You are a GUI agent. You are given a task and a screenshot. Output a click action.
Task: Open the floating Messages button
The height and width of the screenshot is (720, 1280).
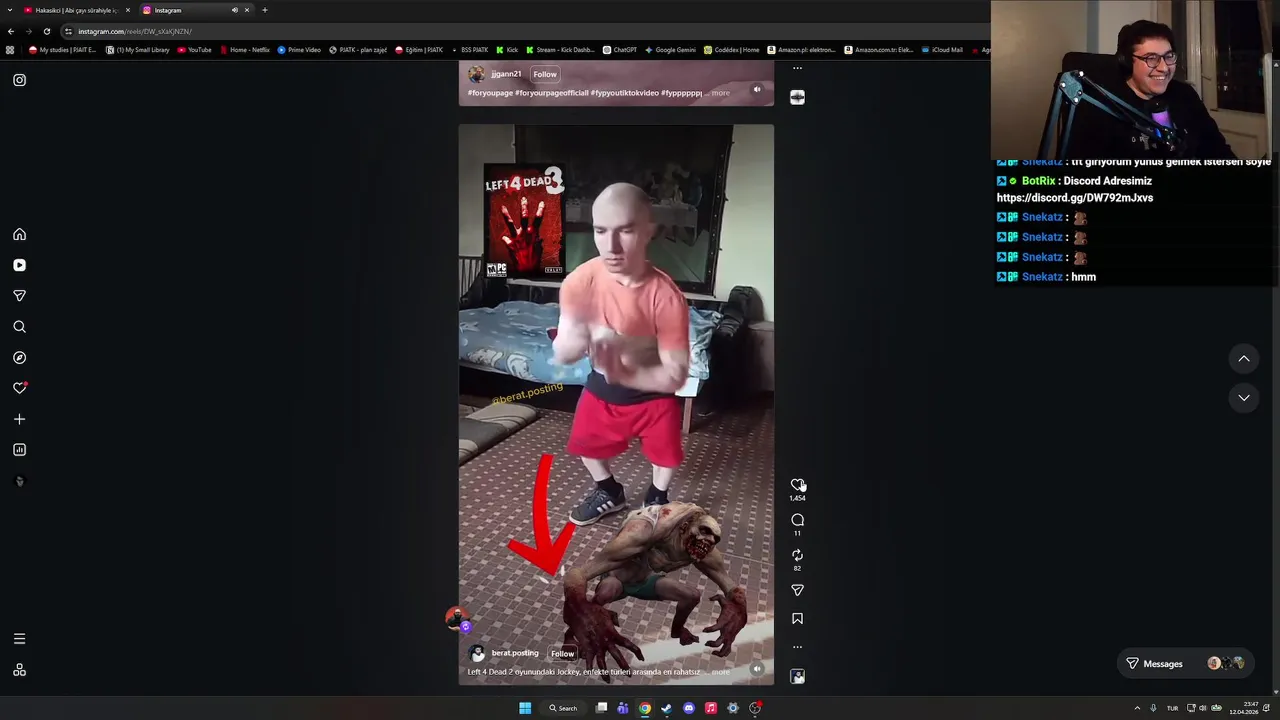1185,664
